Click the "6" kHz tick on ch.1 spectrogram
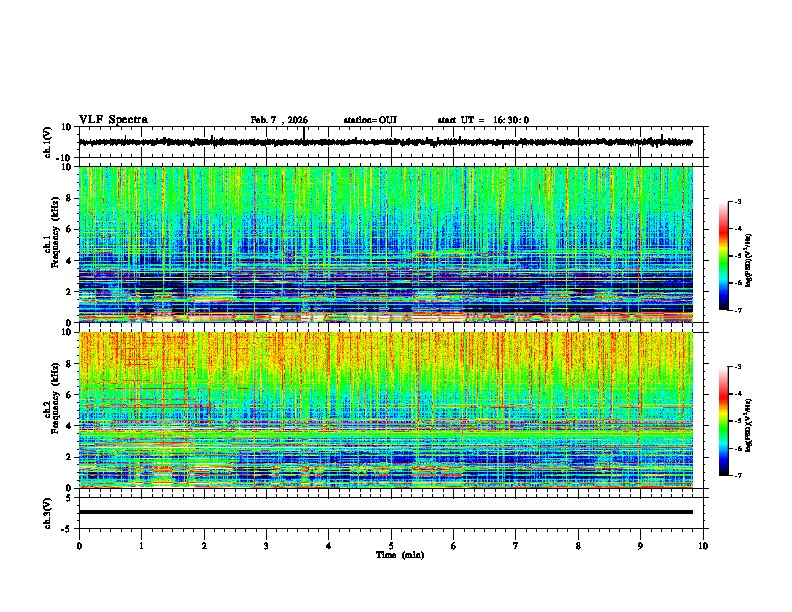This screenshot has width=792, height=612. coord(69,229)
